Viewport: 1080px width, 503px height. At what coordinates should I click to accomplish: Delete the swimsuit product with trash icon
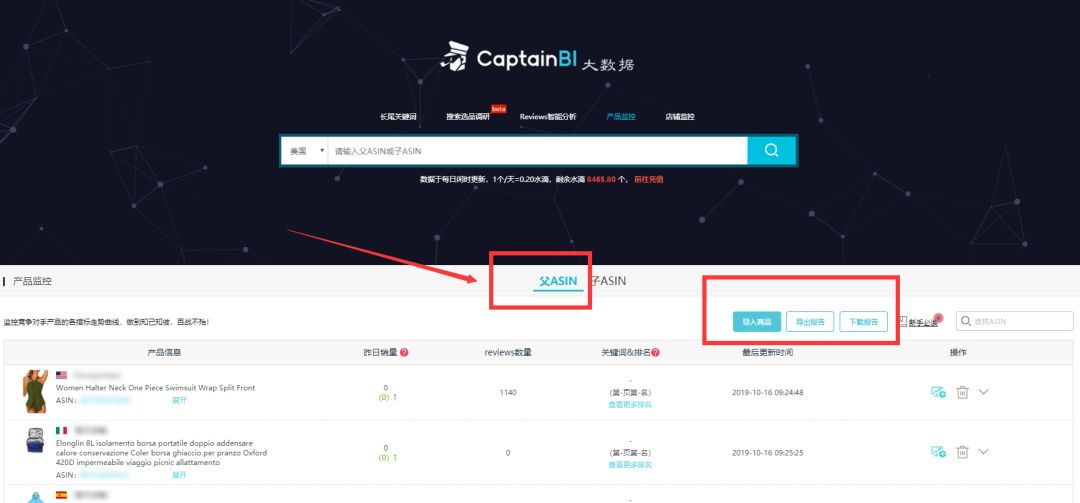[x=962, y=392]
